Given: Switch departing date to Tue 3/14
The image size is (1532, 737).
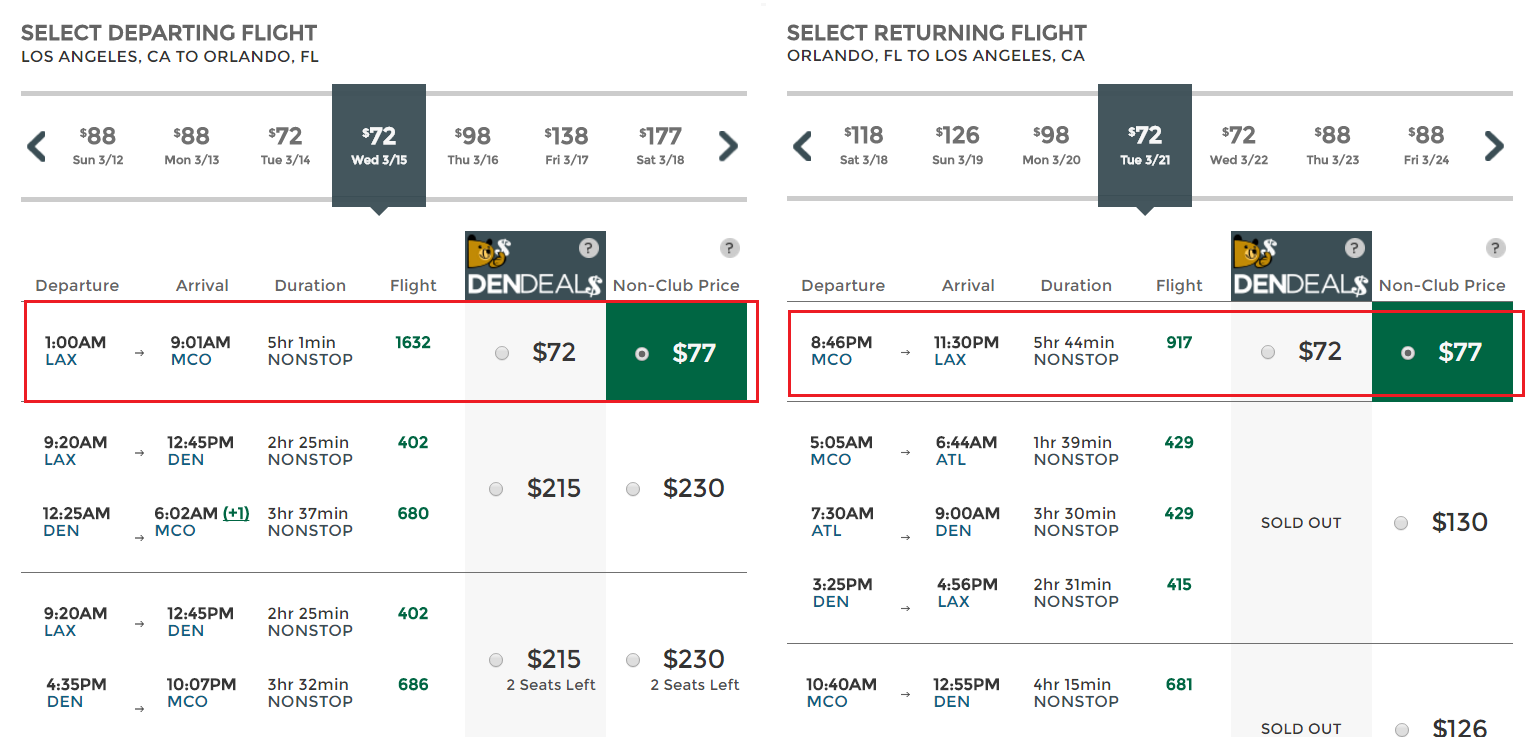Looking at the screenshot, I should pos(285,146).
